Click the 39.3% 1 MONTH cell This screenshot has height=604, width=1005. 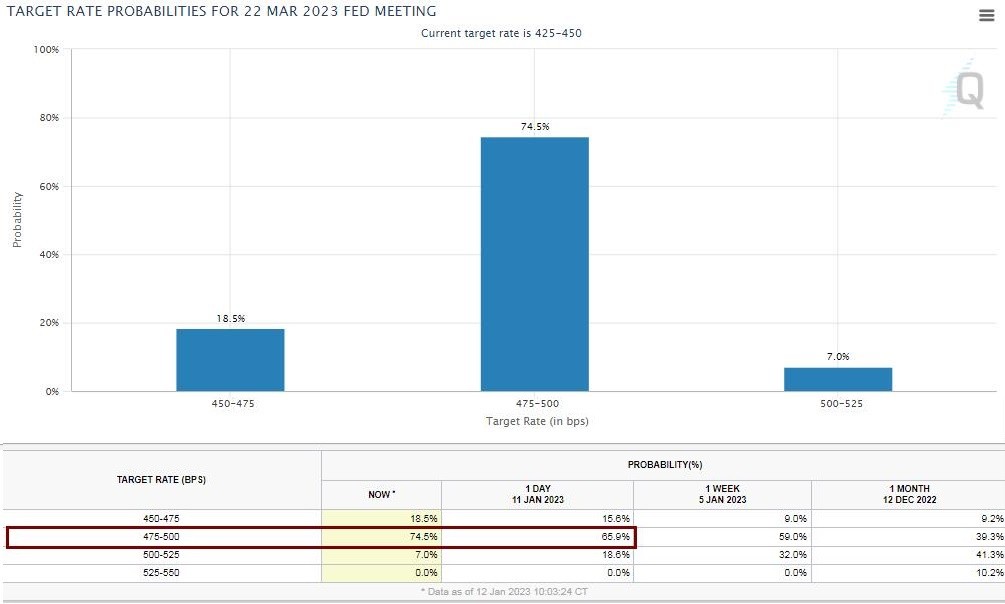click(x=909, y=537)
